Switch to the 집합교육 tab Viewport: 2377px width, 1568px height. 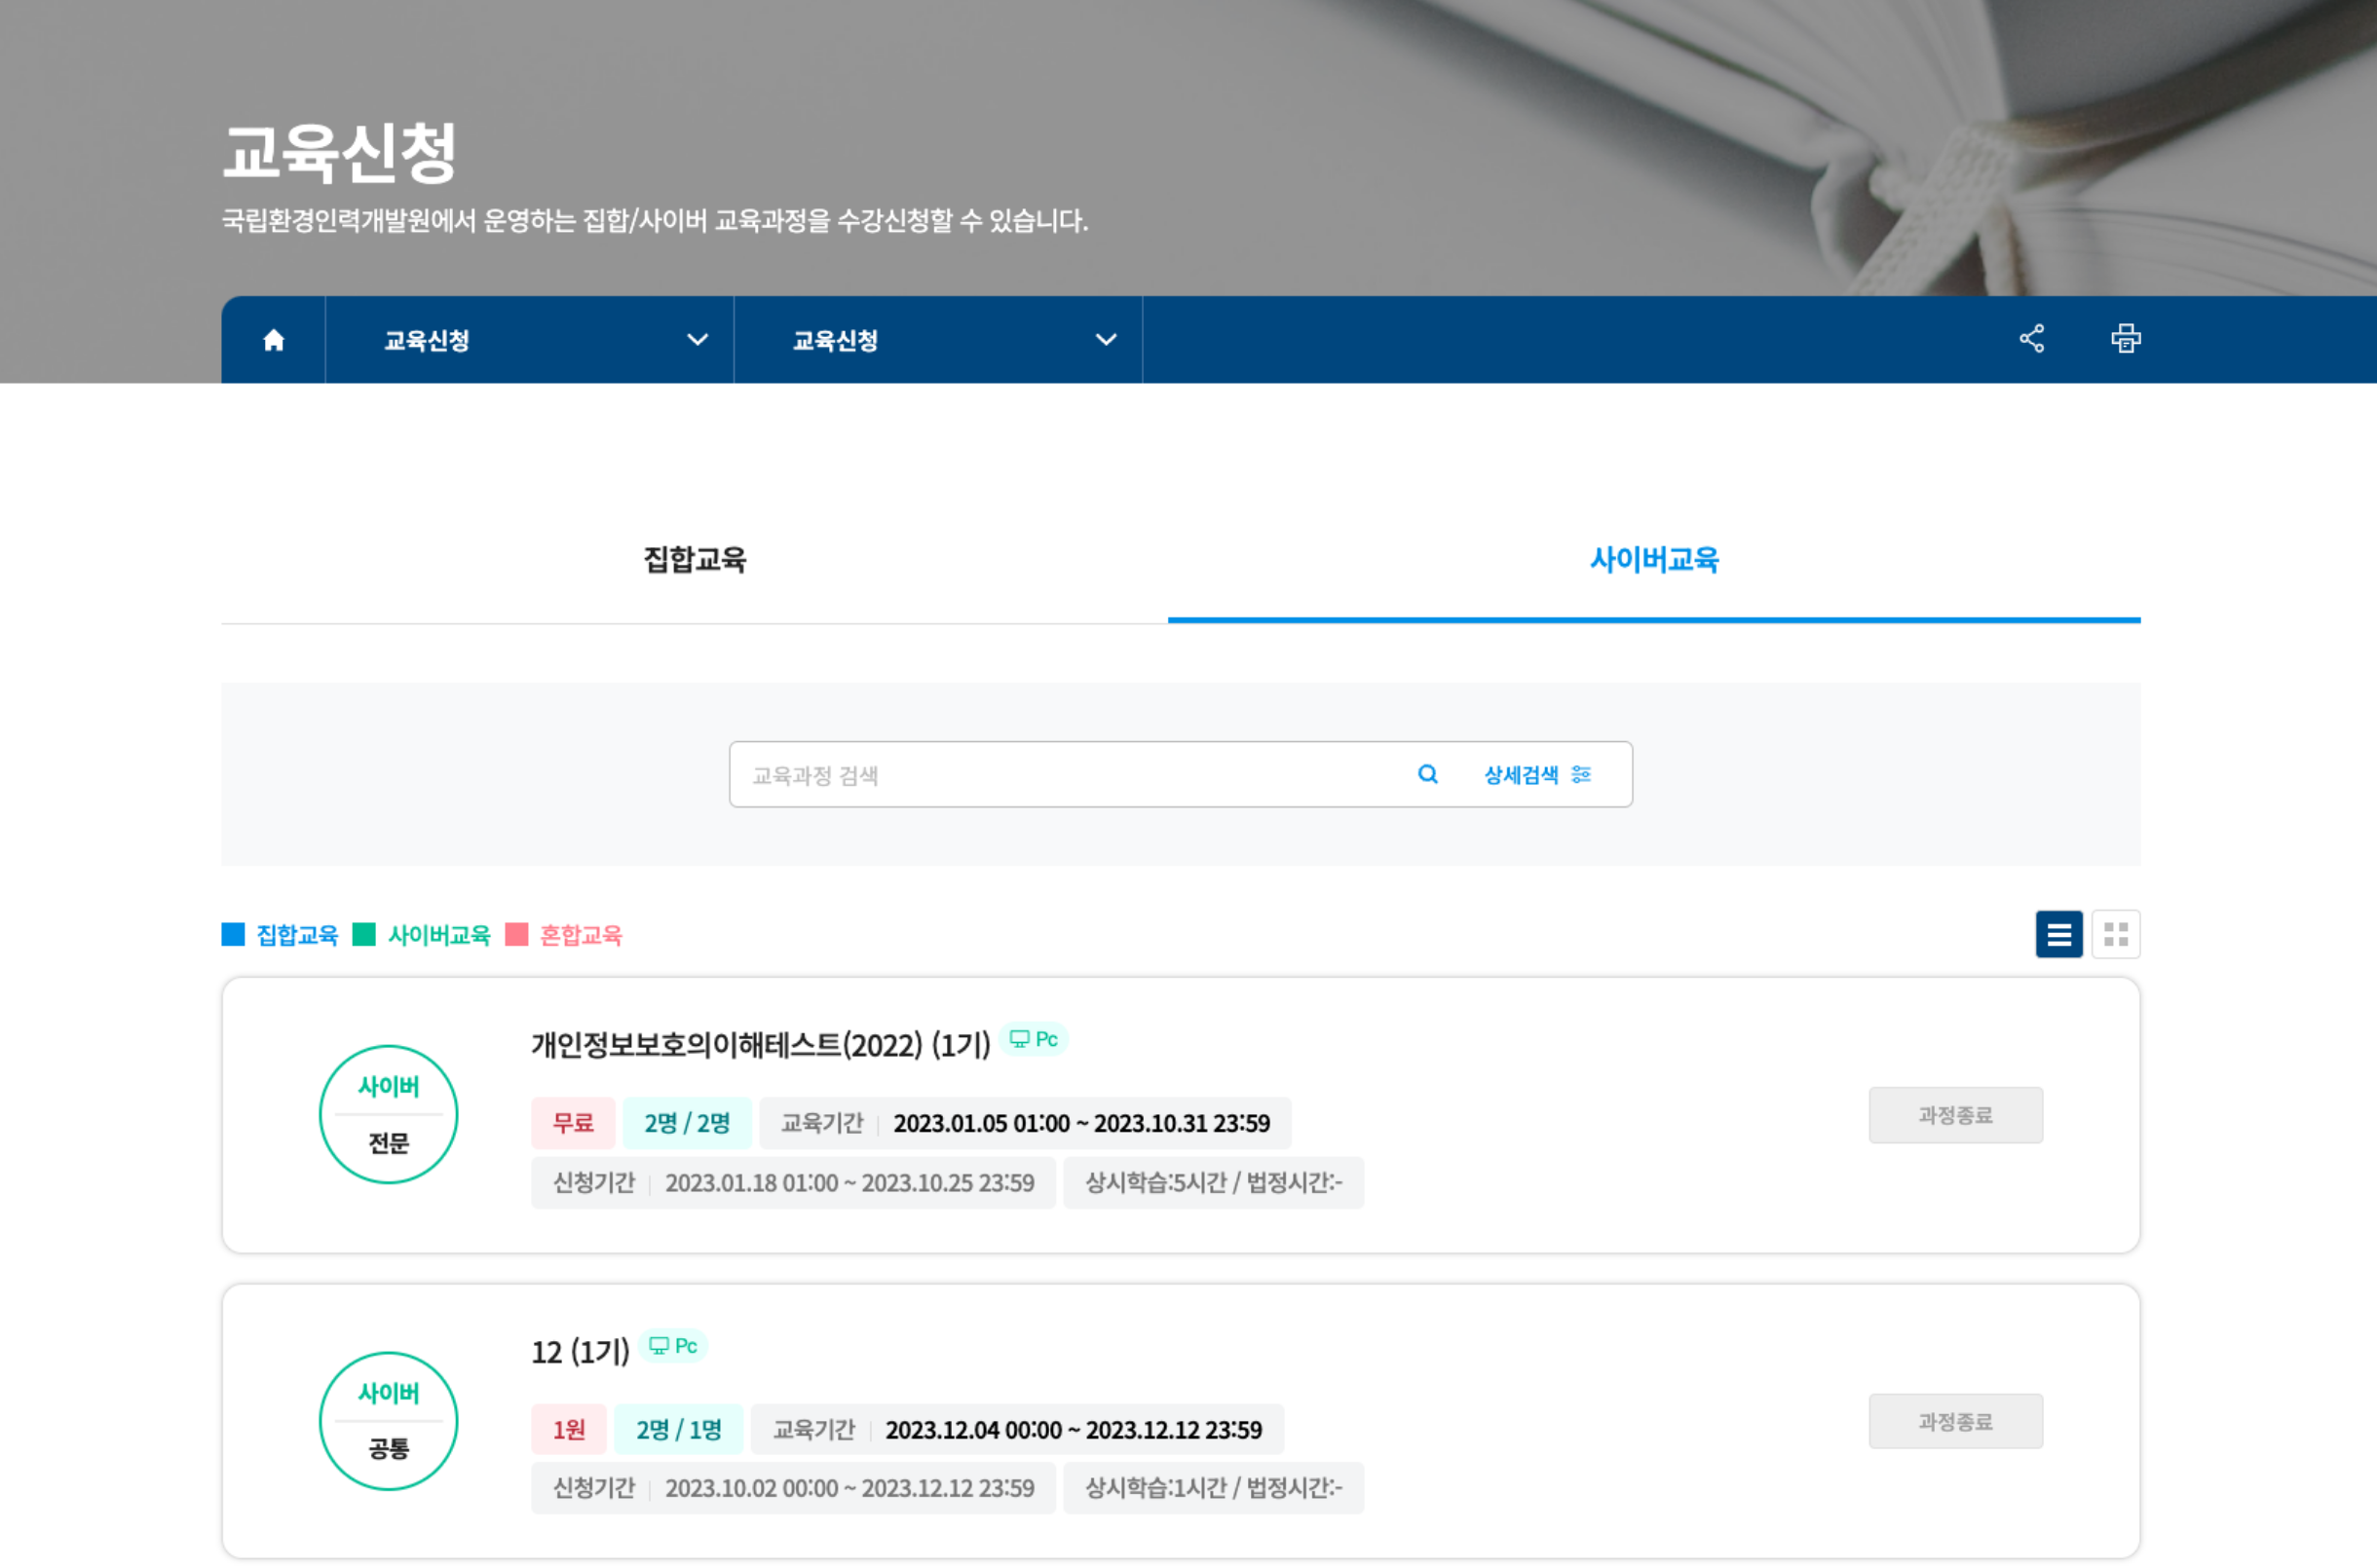pyautogui.click(x=694, y=559)
